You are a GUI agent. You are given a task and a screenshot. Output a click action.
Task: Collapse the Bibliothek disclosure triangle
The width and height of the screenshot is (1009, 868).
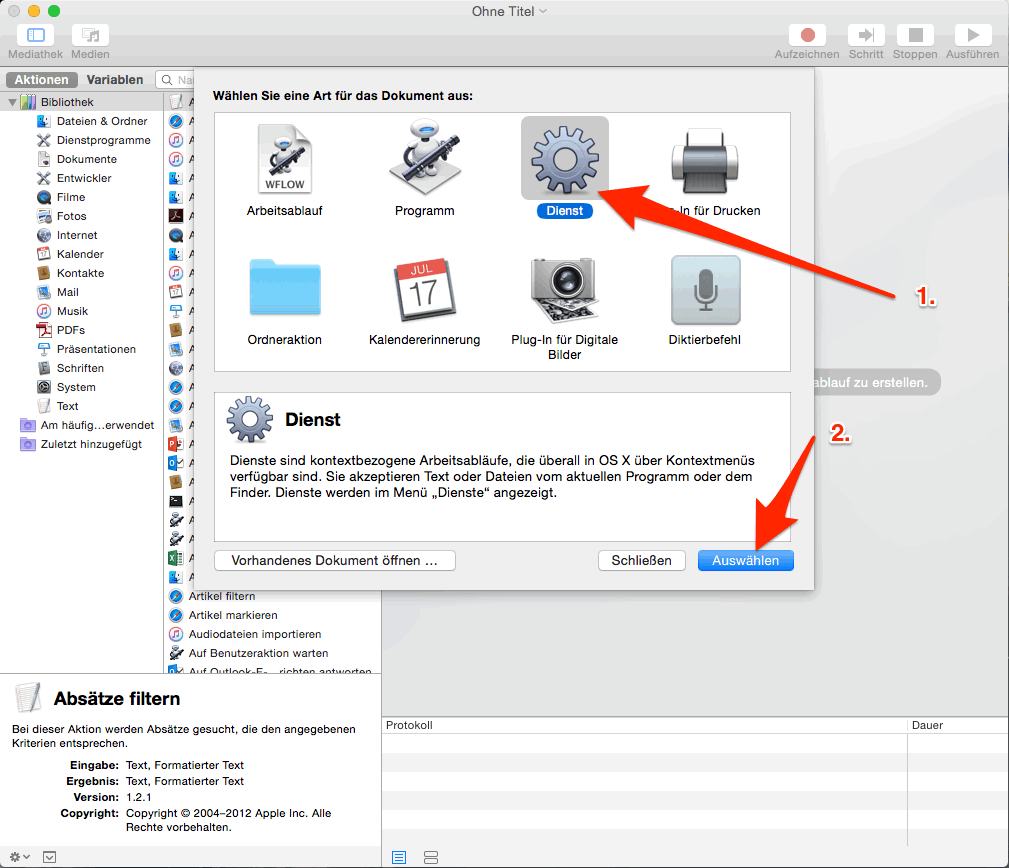coord(13,102)
